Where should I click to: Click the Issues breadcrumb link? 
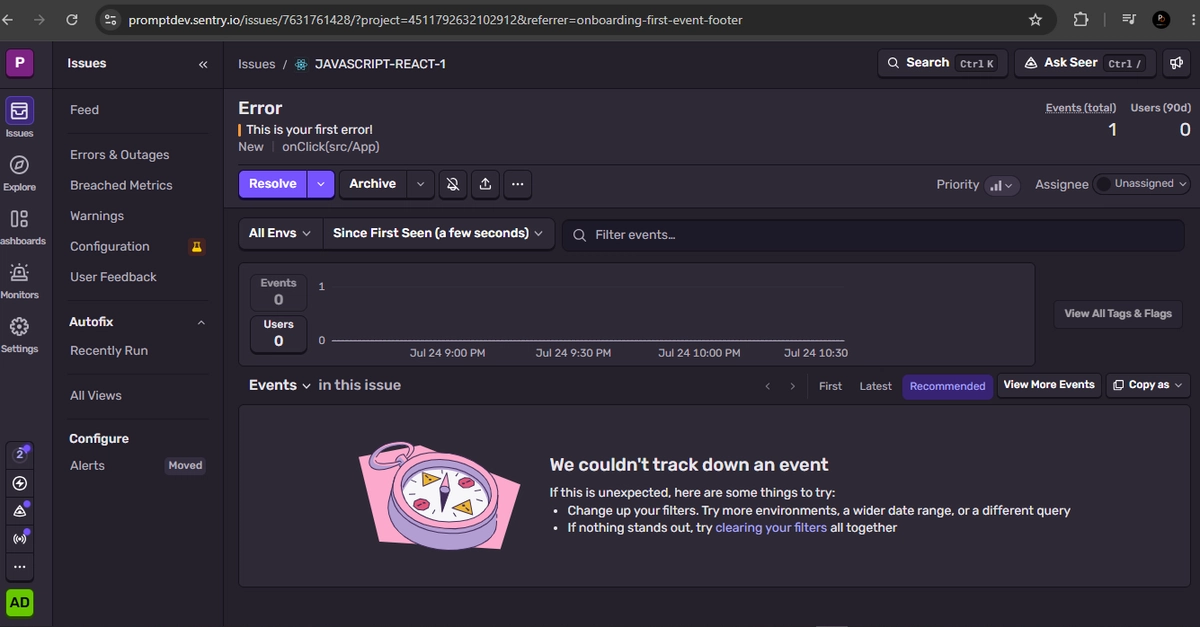click(x=256, y=64)
